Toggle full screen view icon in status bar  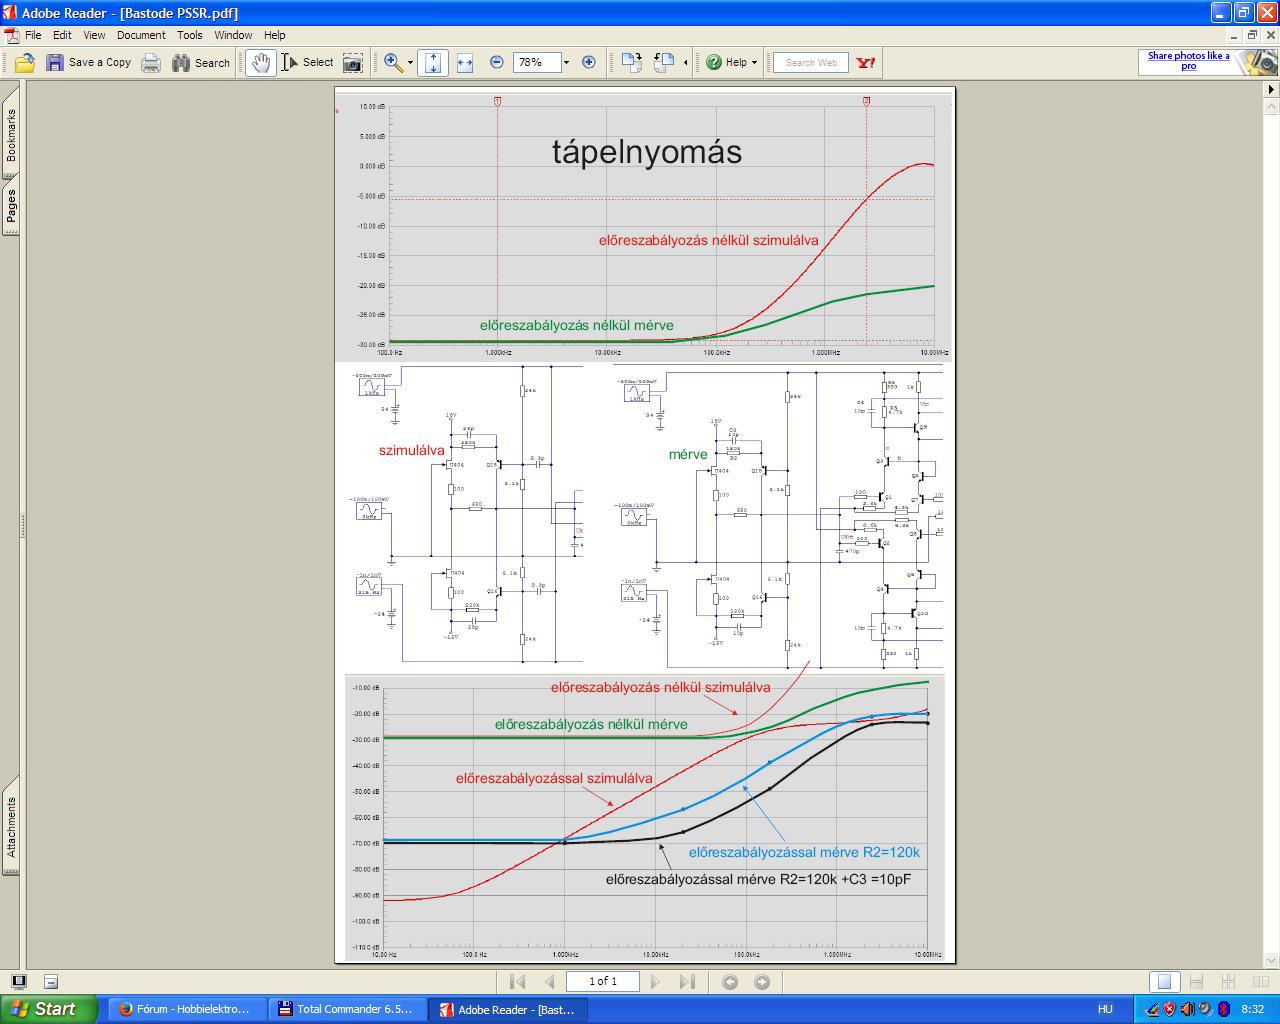tap(19, 981)
